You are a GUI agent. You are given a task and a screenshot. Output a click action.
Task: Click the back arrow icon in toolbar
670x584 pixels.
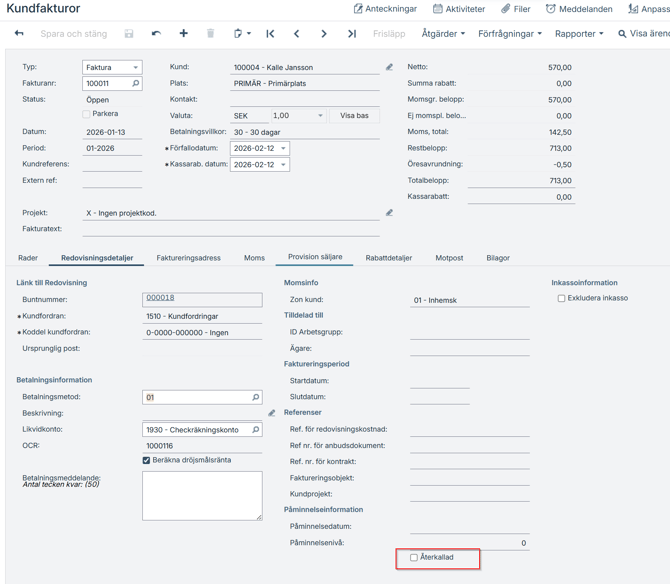point(19,33)
